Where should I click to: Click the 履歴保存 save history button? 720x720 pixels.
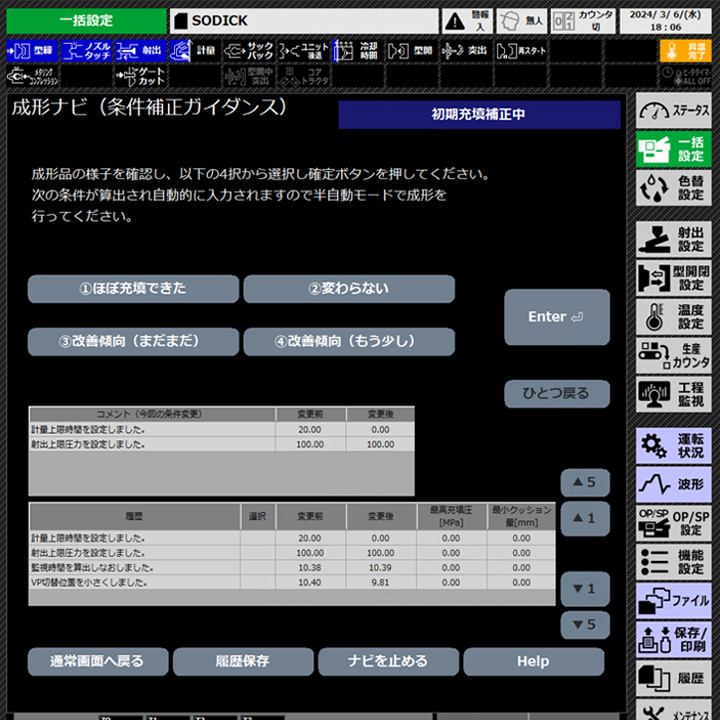[x=242, y=661]
